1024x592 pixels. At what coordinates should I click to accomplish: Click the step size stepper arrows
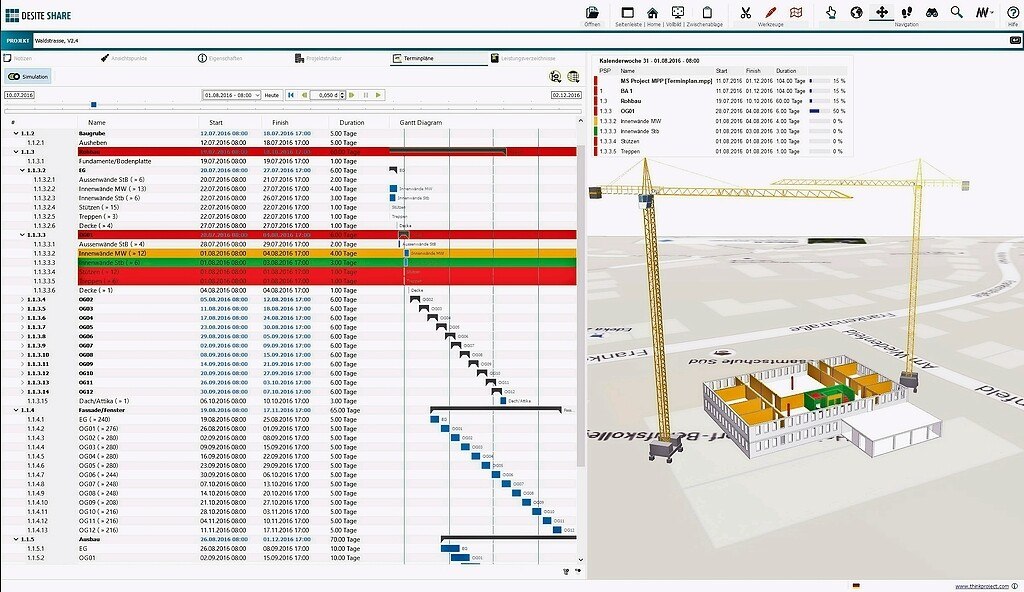coord(343,95)
